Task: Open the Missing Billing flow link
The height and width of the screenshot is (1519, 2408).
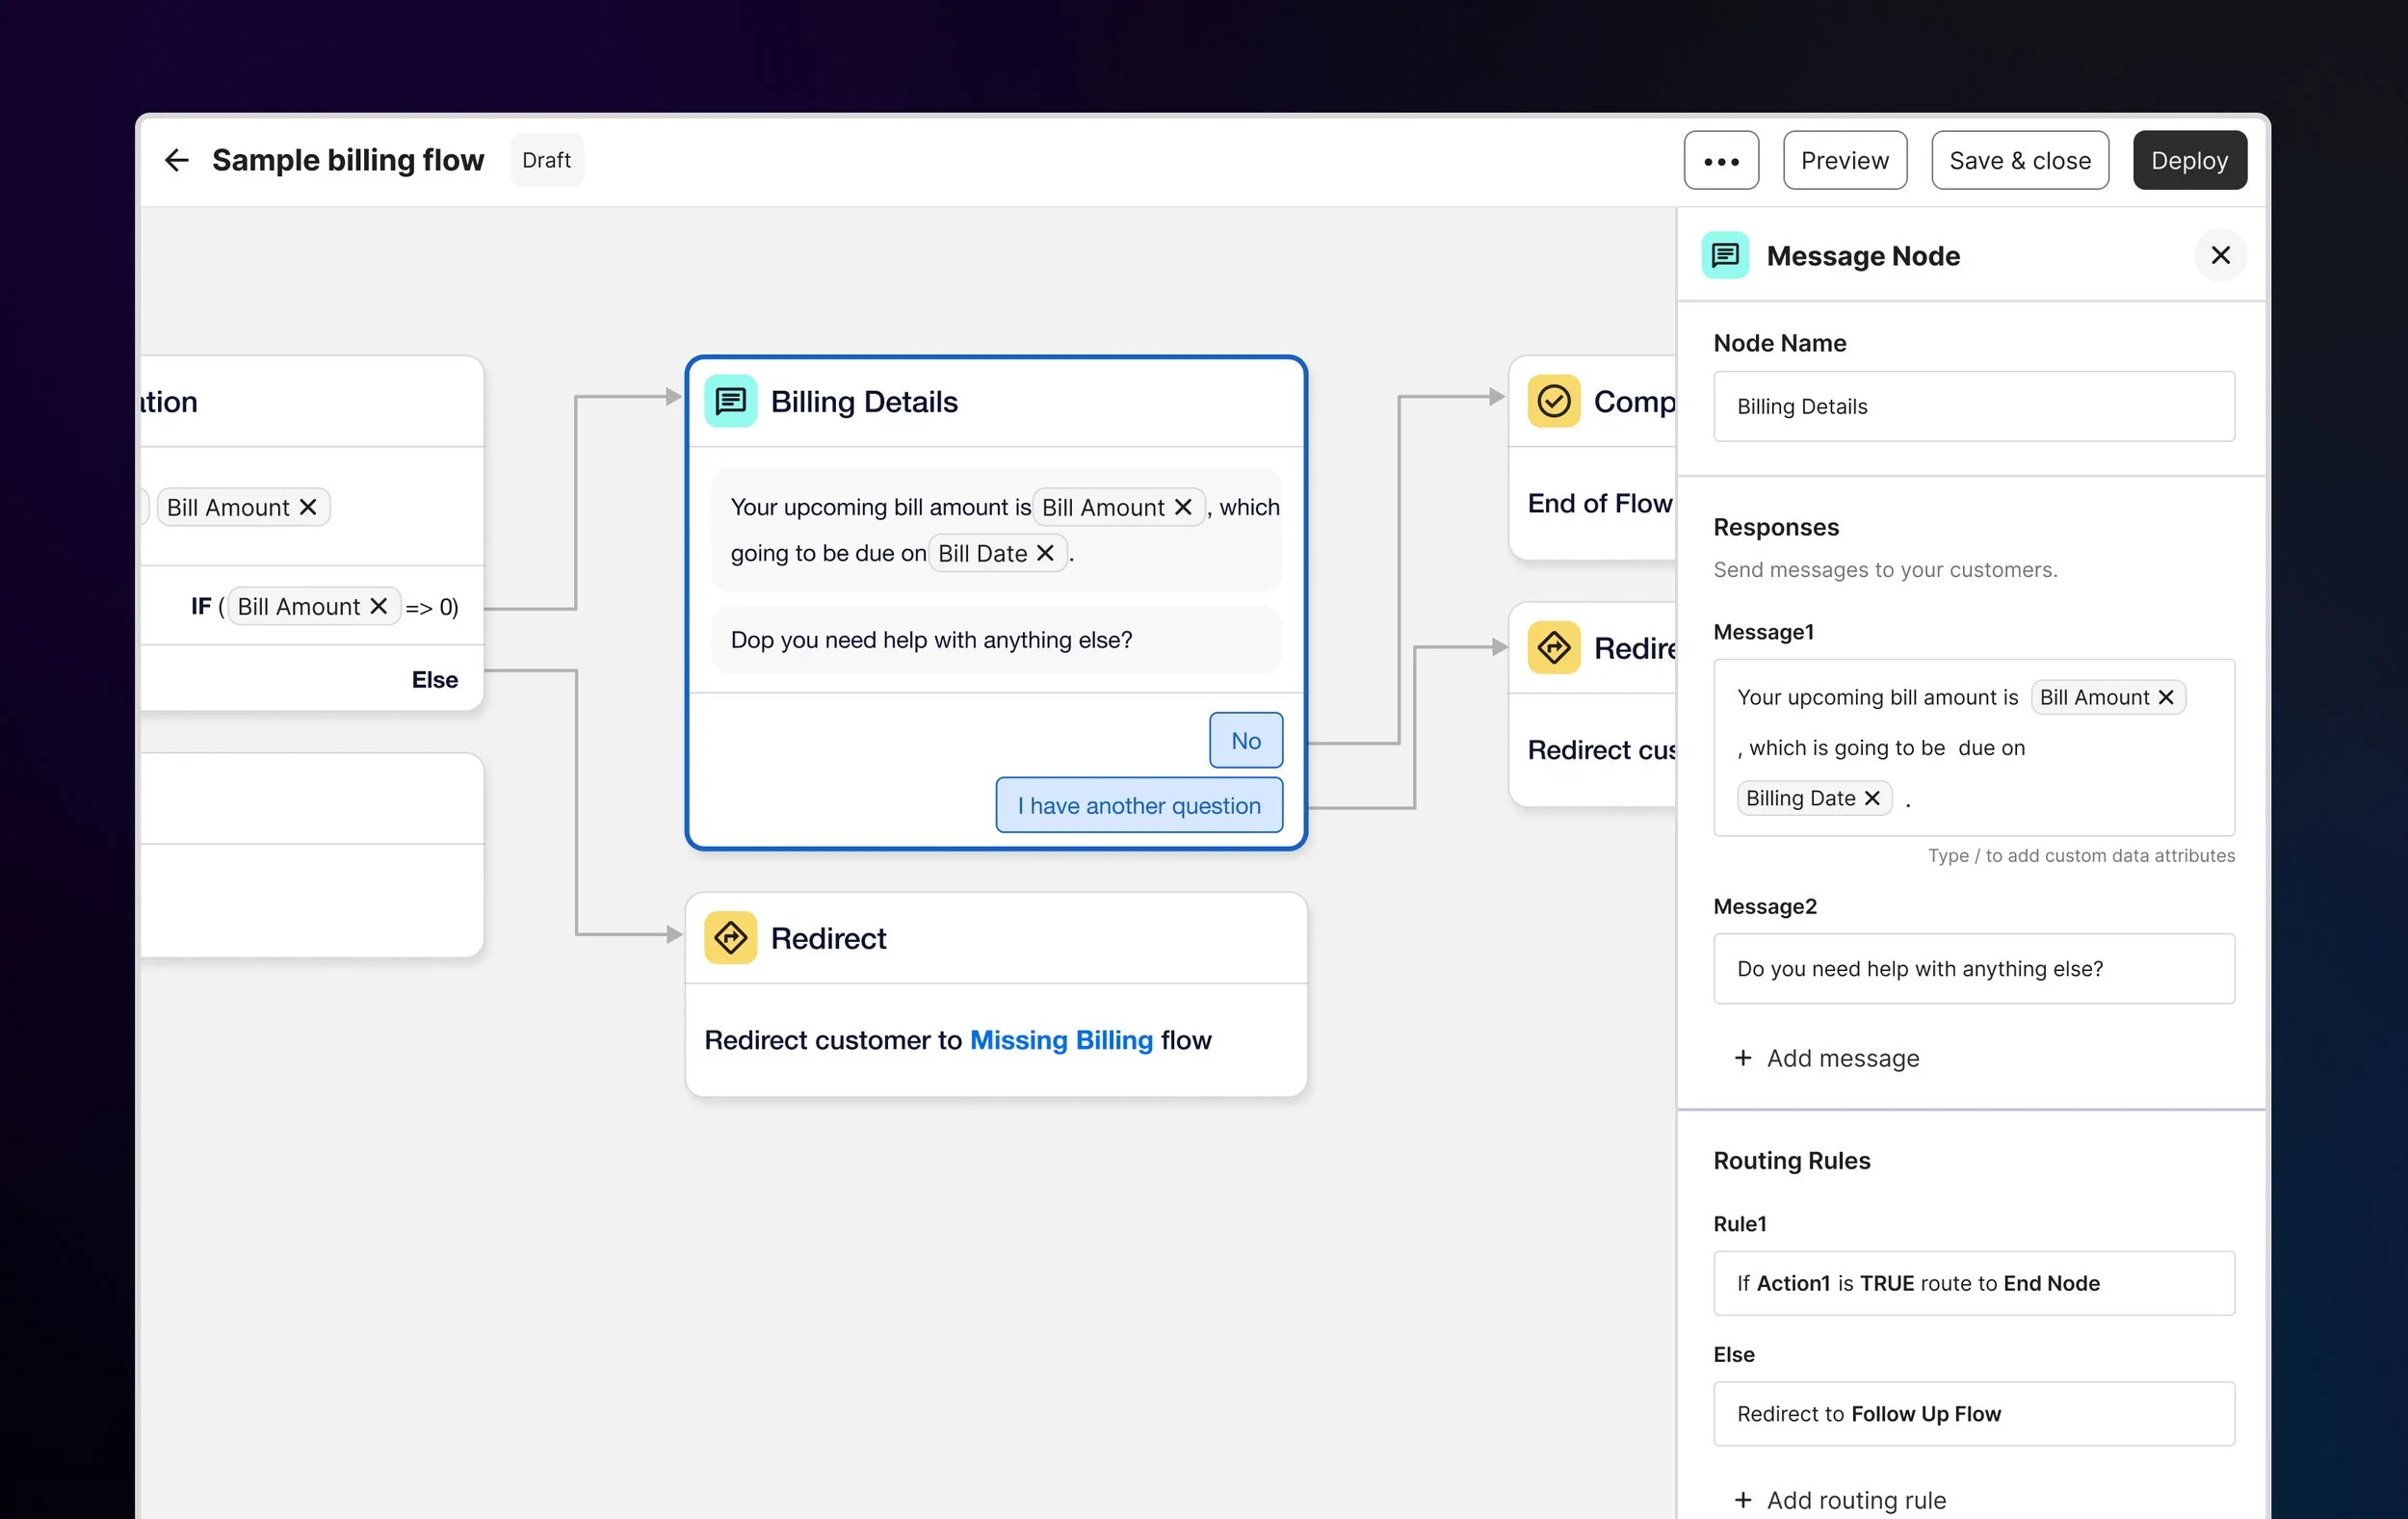Action: (1061, 1040)
